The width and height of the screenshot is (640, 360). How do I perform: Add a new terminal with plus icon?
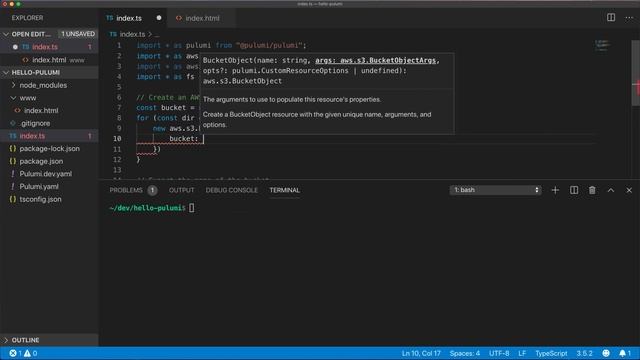[555, 190]
